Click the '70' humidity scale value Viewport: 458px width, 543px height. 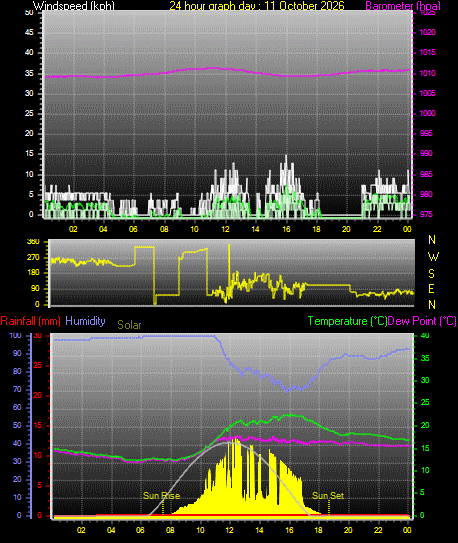[17, 389]
